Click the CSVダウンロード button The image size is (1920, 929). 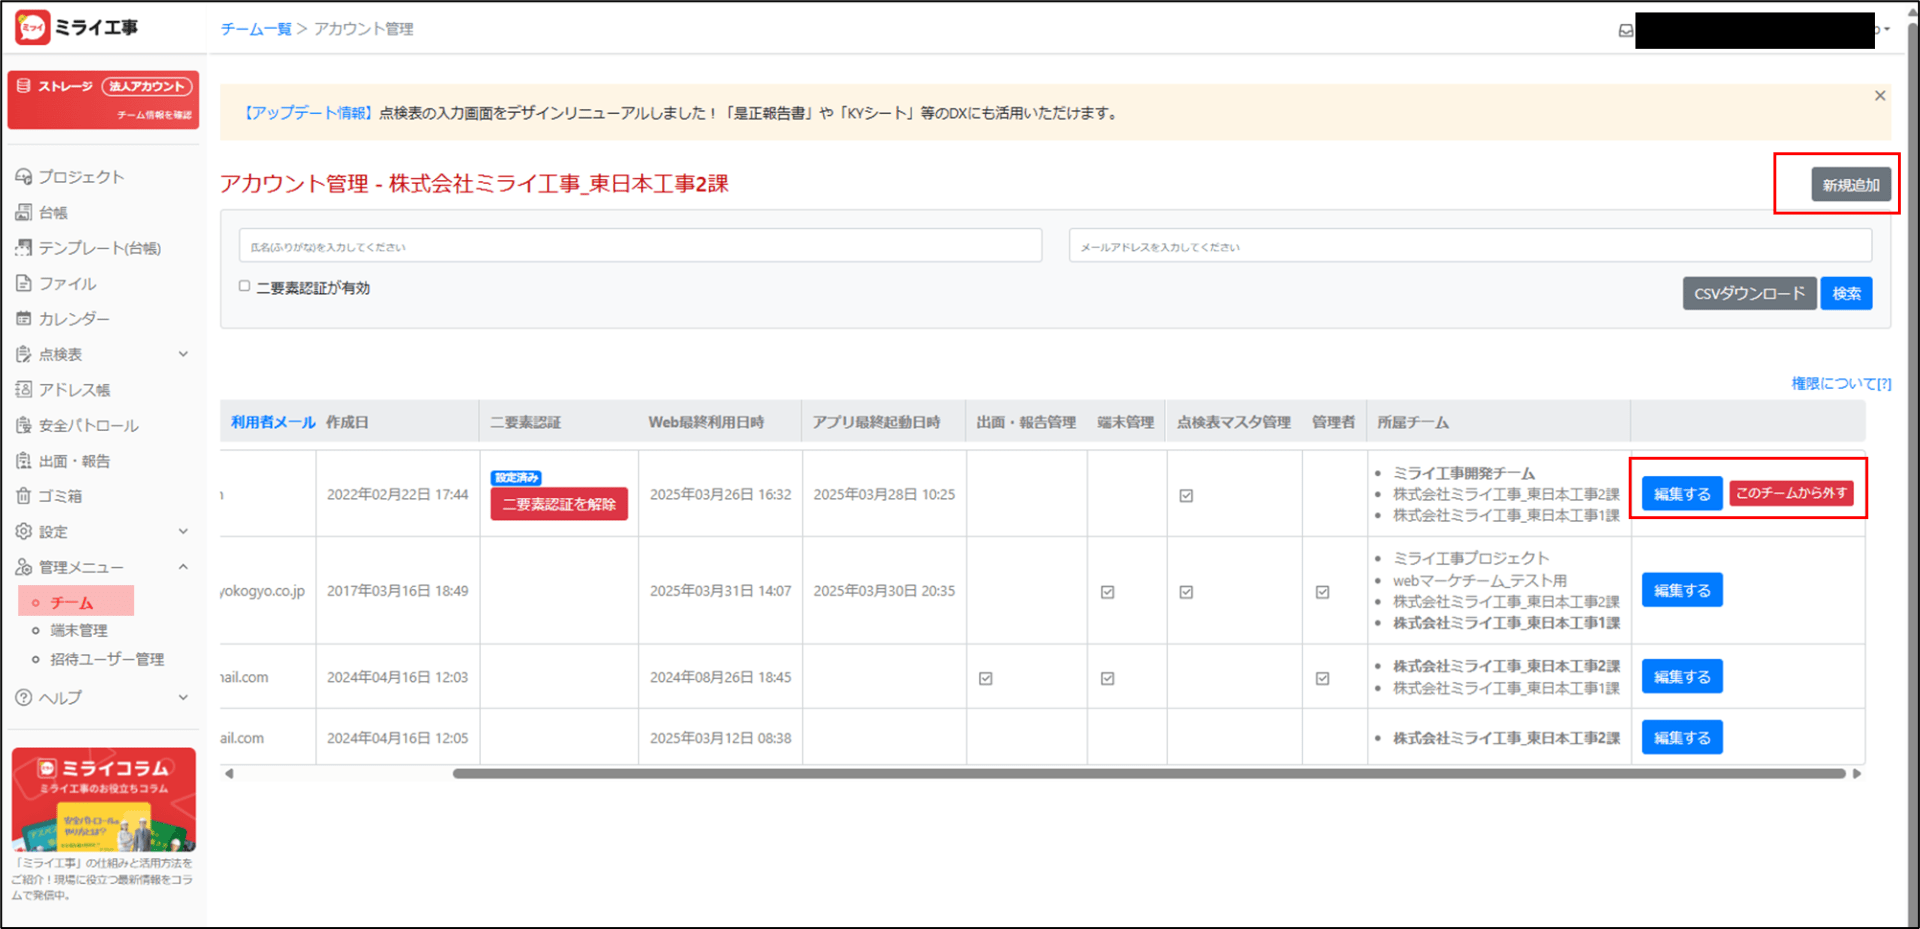1749,293
